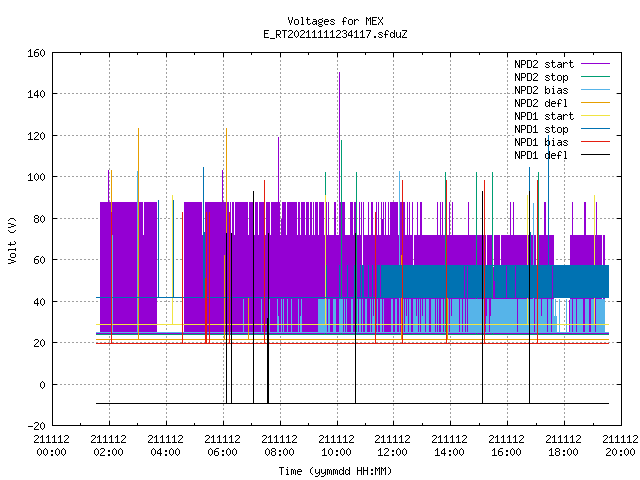
Task: Click the 'NPD2 stop' legend label
Action: [x=541, y=77]
